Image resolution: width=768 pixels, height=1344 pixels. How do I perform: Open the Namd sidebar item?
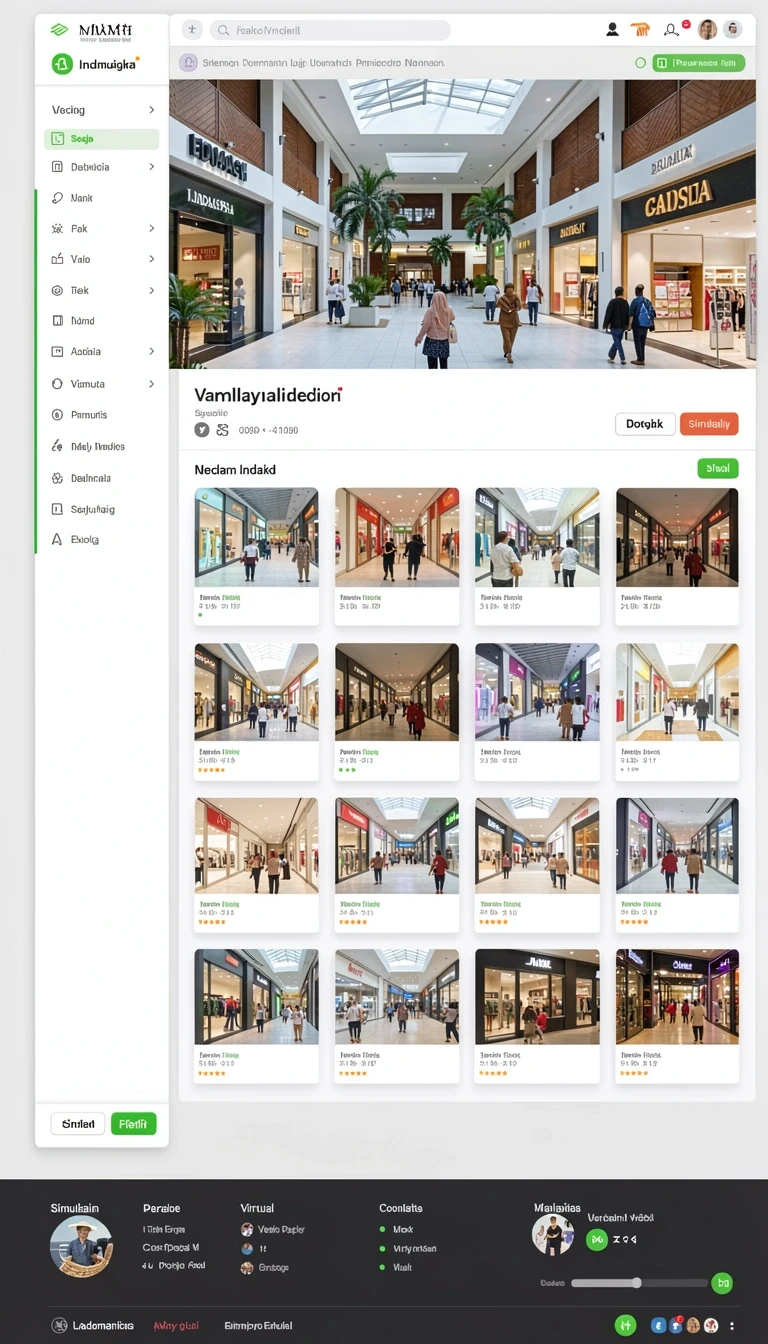(x=83, y=321)
